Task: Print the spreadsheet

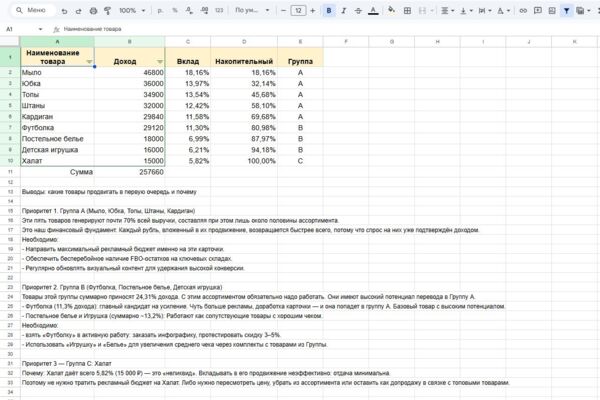Action: point(93,11)
